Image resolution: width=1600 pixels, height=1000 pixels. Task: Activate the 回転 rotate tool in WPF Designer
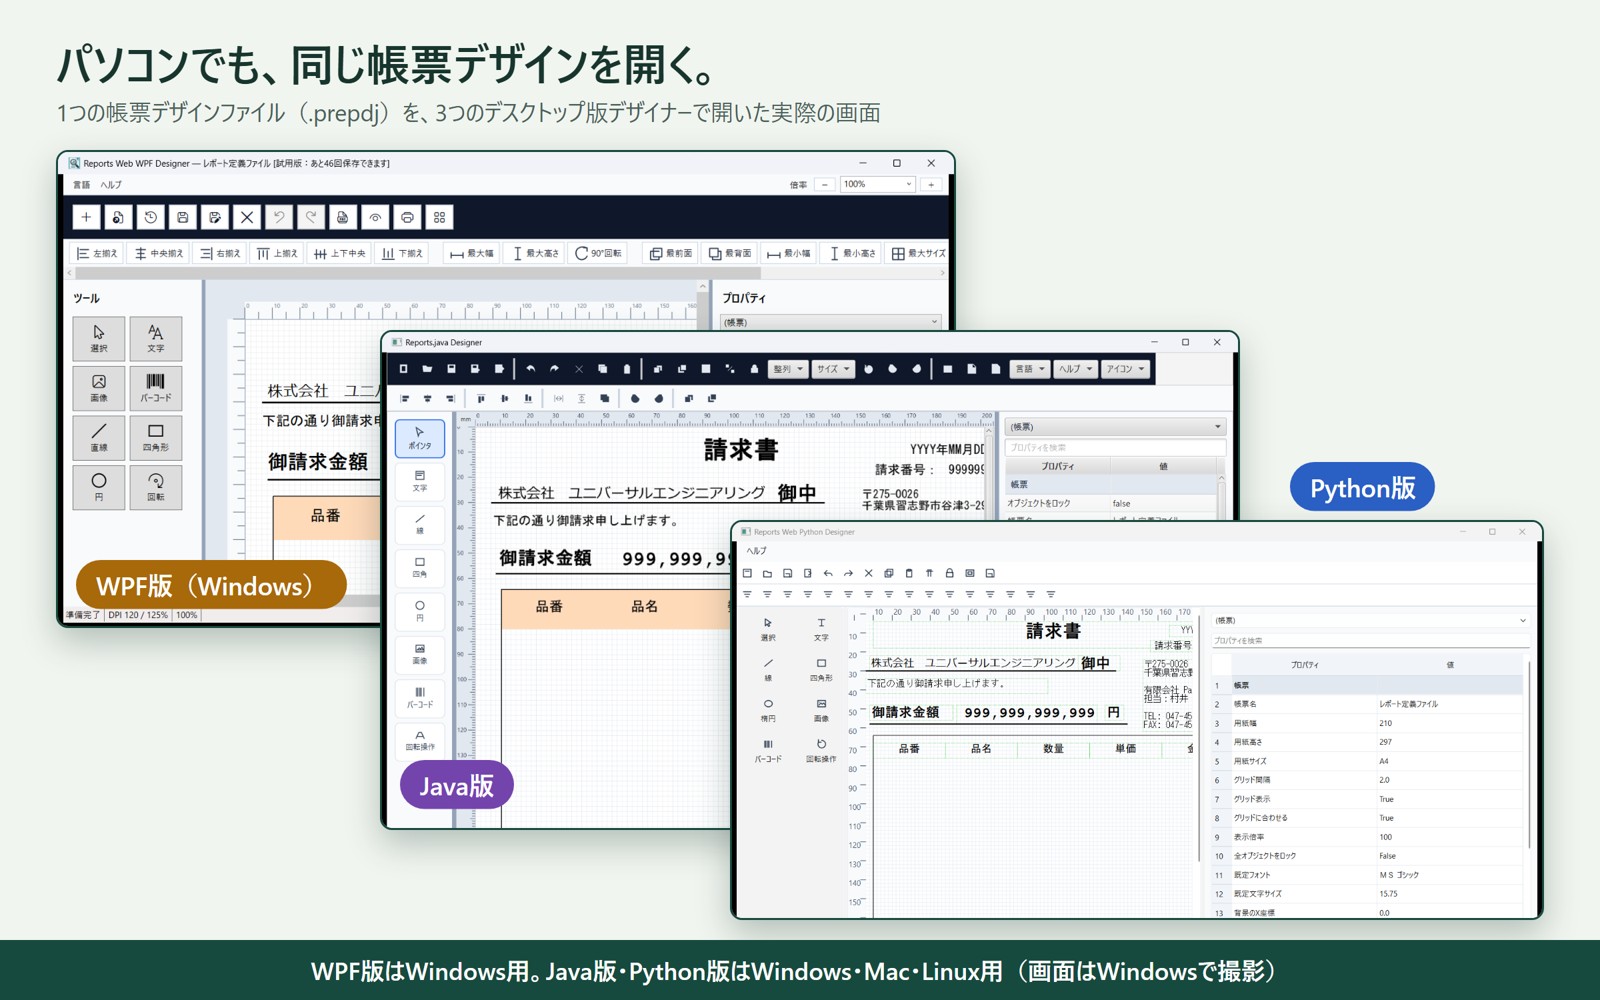point(155,487)
